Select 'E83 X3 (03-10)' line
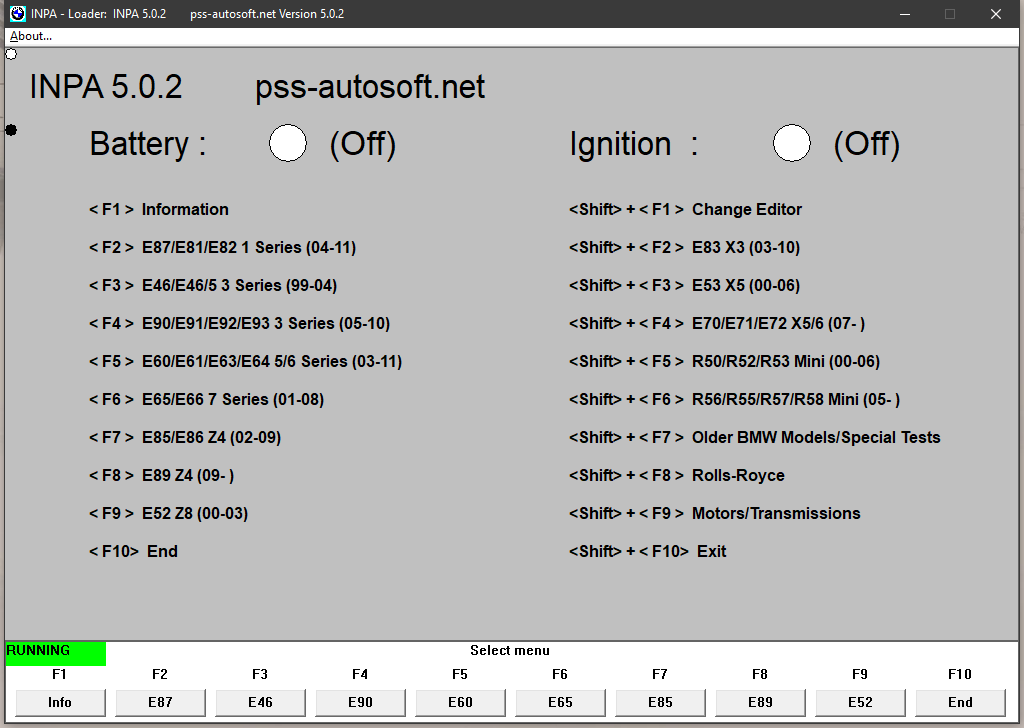 point(684,247)
